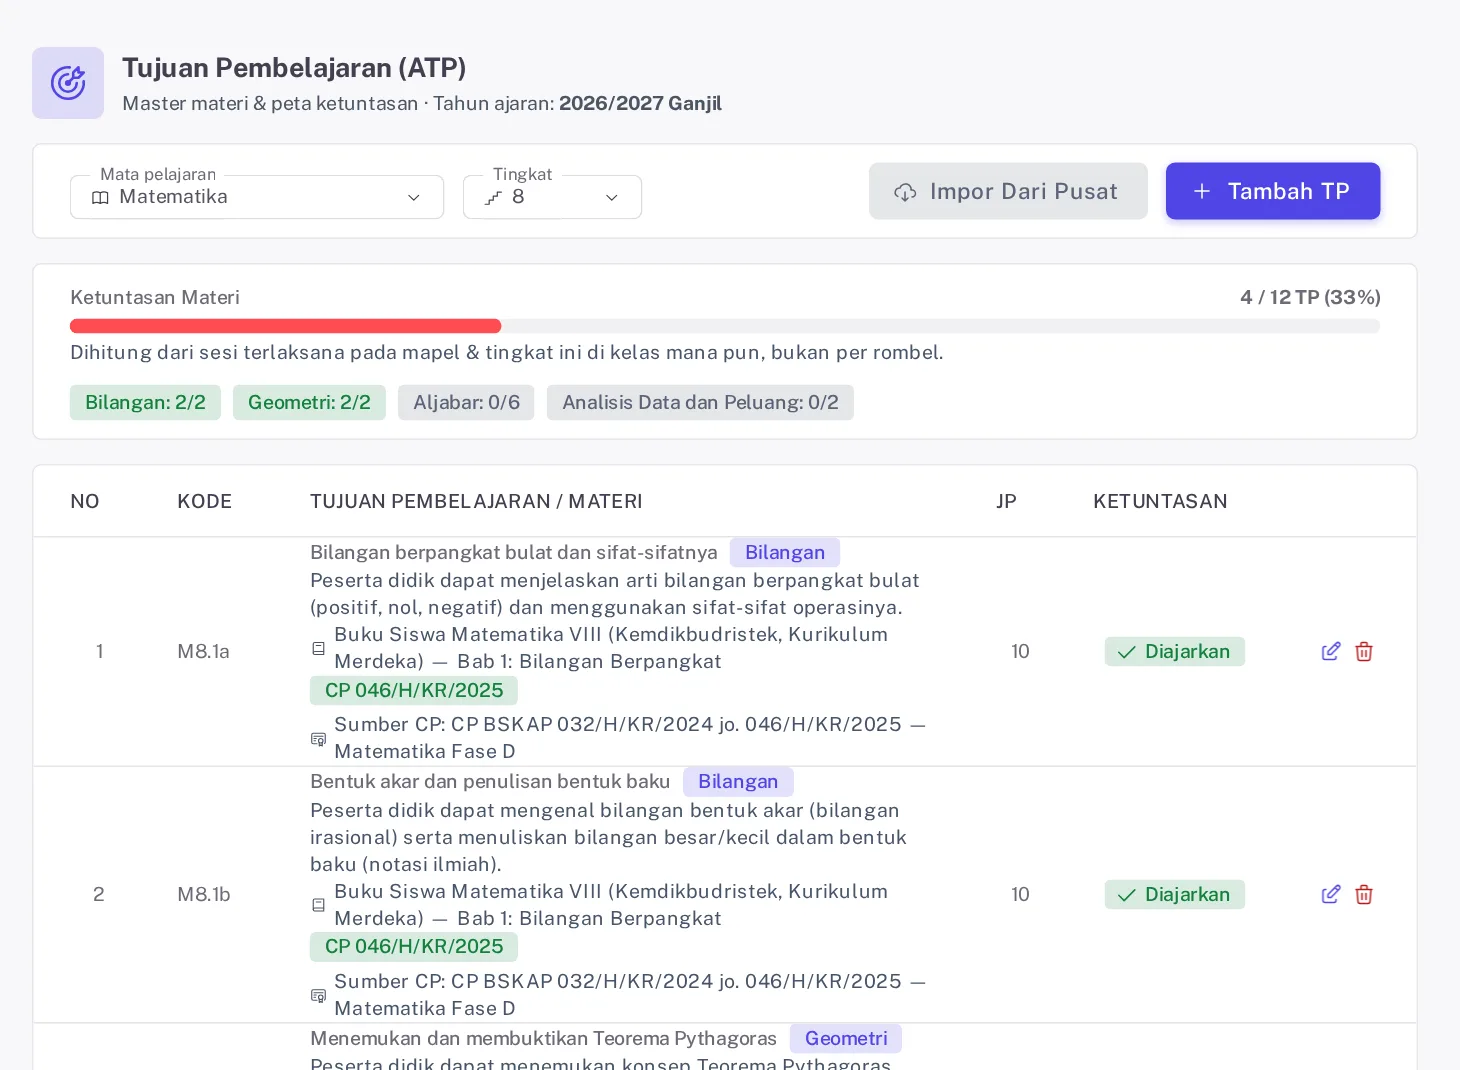Open the Tingkat 8 dropdown
1460x1070 pixels.
552,197
